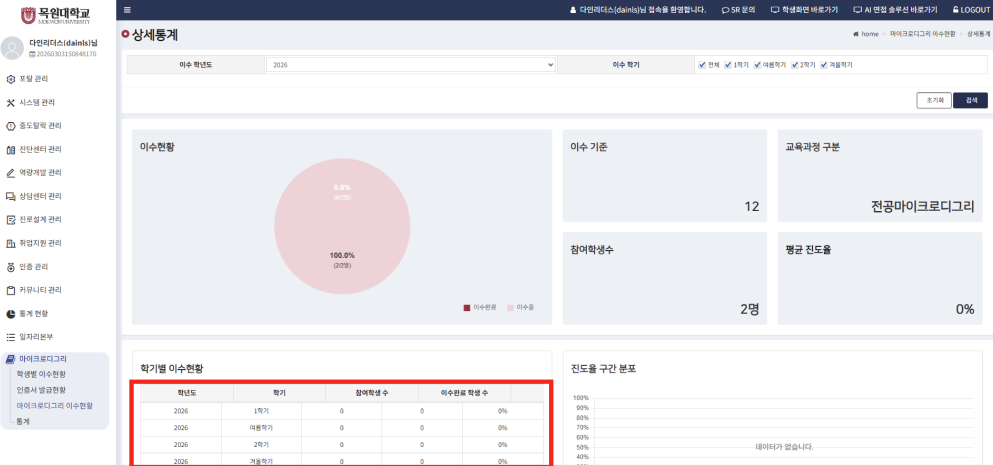Collapse the 마이크로디그리 sidebar menu
The height and width of the screenshot is (466, 993).
[x=42, y=358]
